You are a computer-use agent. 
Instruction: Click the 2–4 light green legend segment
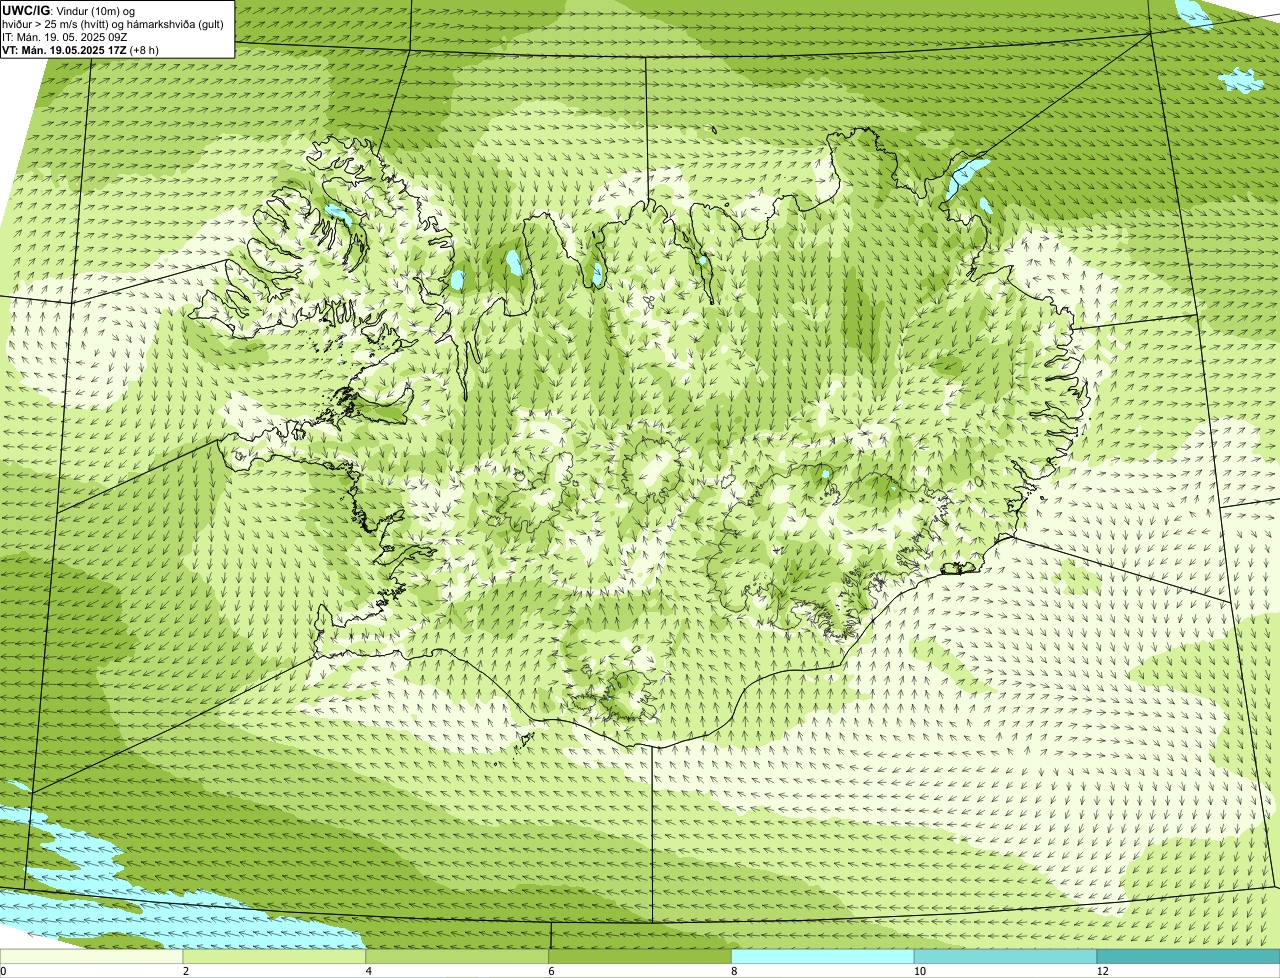275,957
